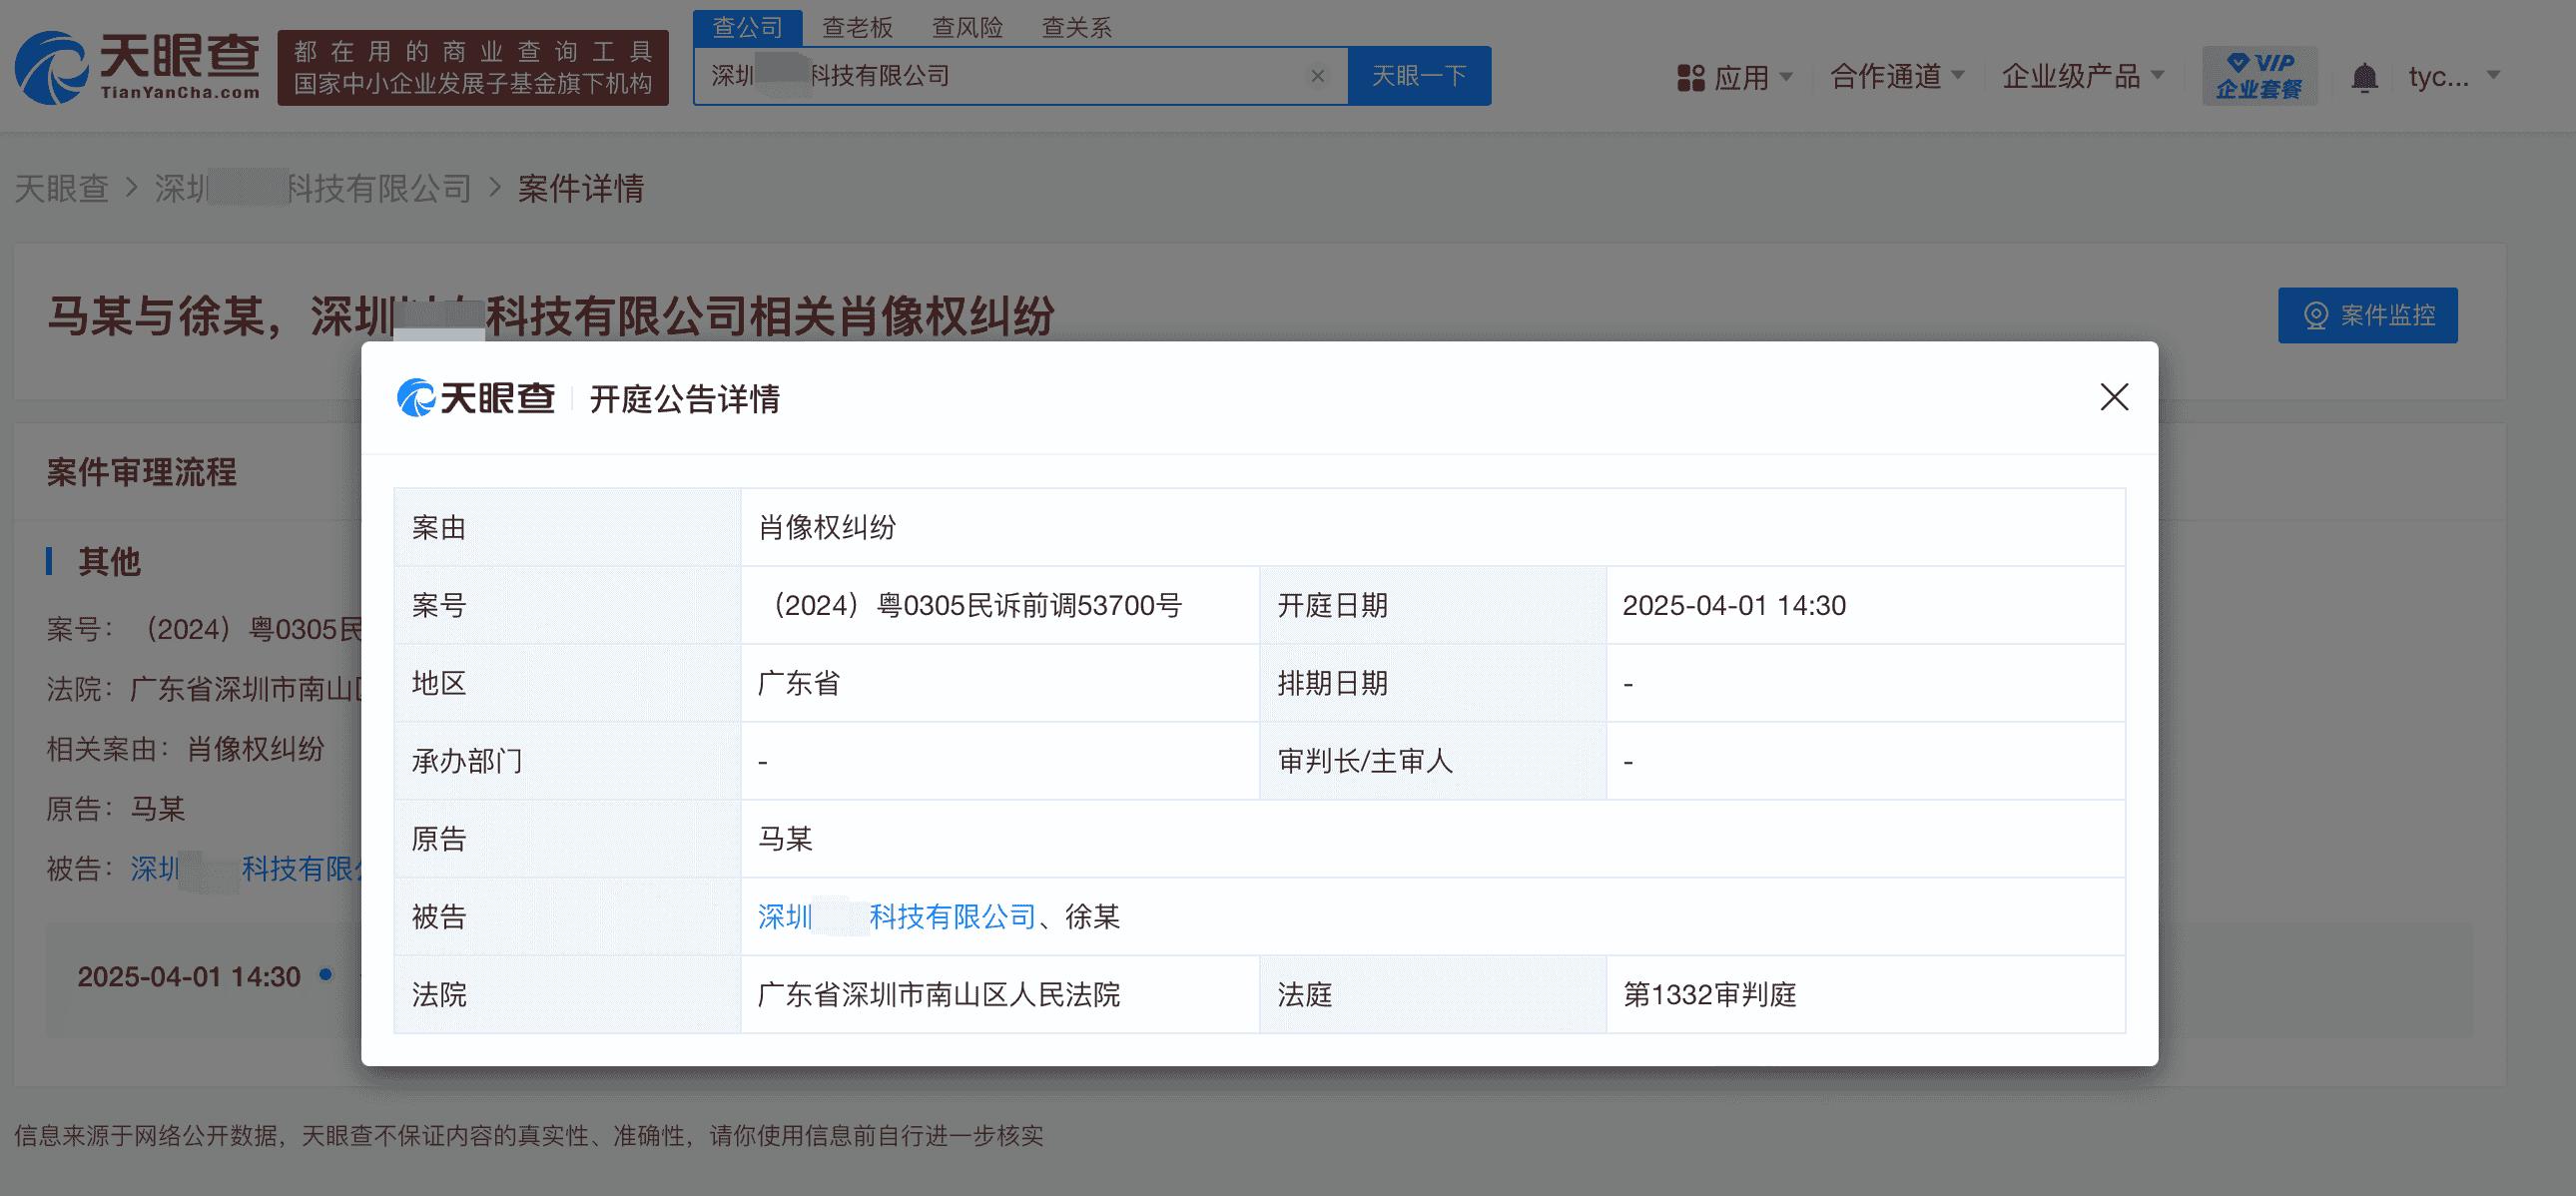Switch to the 查老板 tab
Image resolution: width=2576 pixels, height=1196 pixels.
858,27
